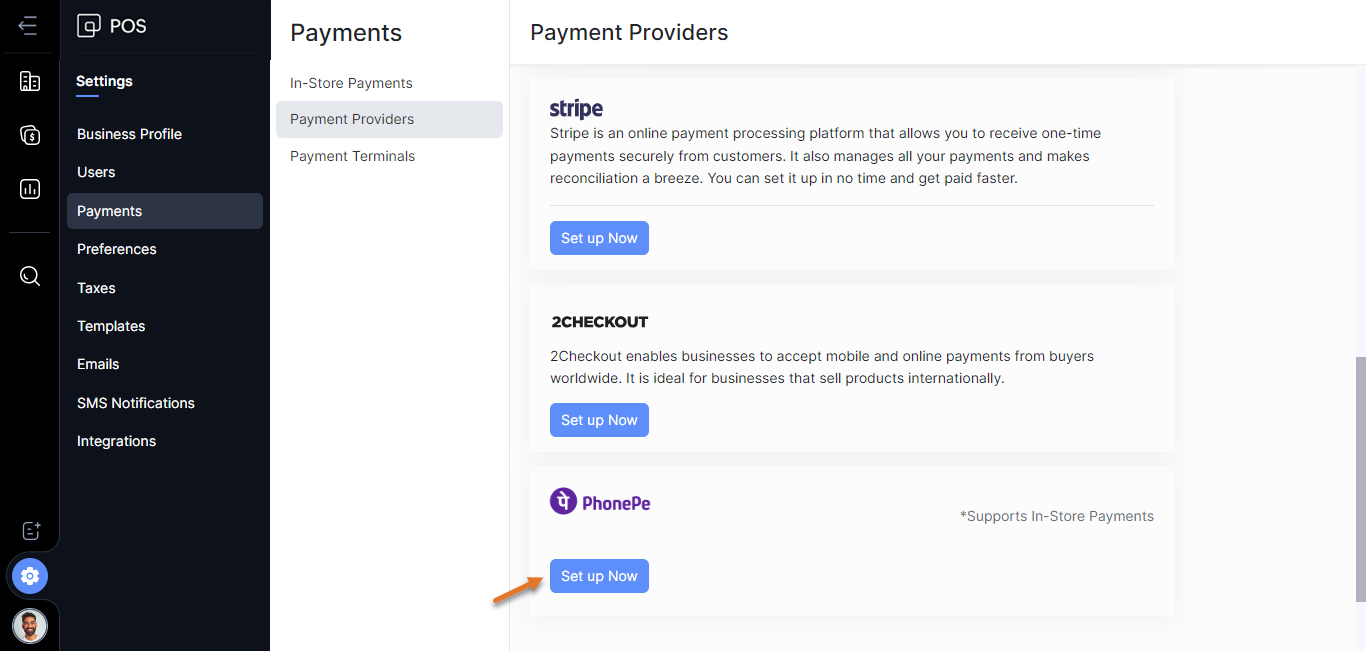Open Business Profile settings

point(129,134)
